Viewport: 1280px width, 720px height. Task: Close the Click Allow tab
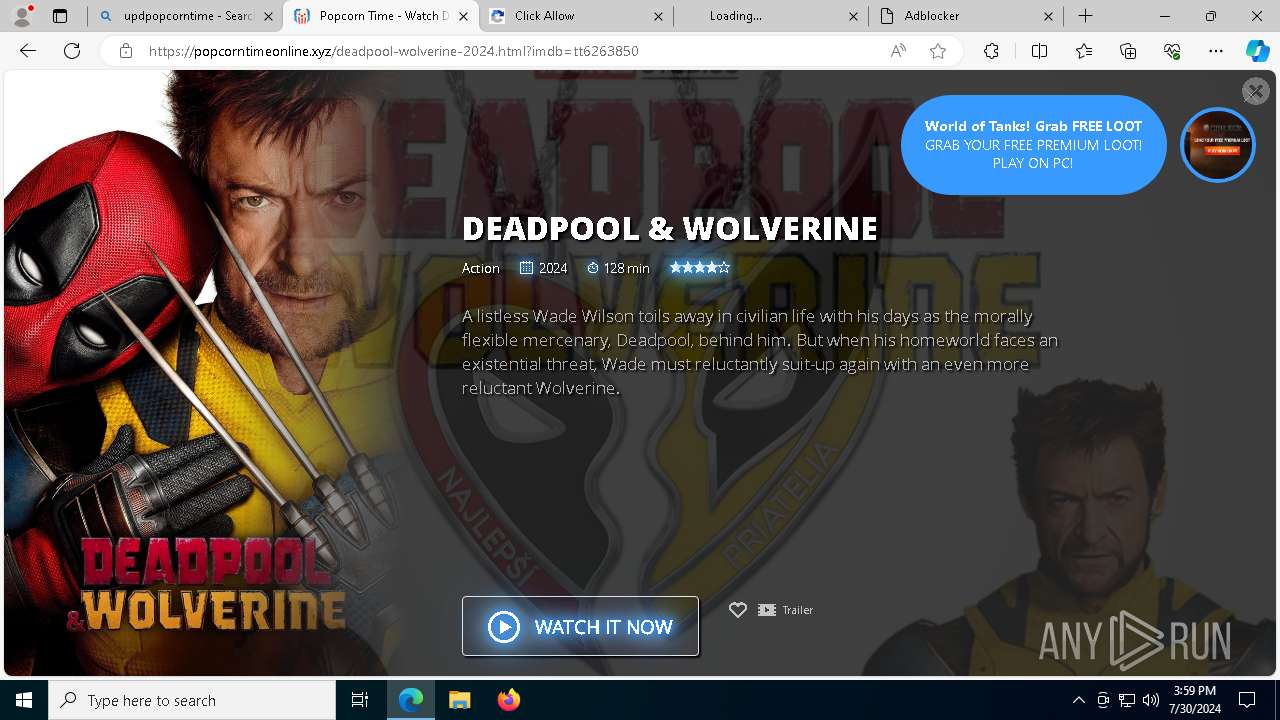pos(658,16)
